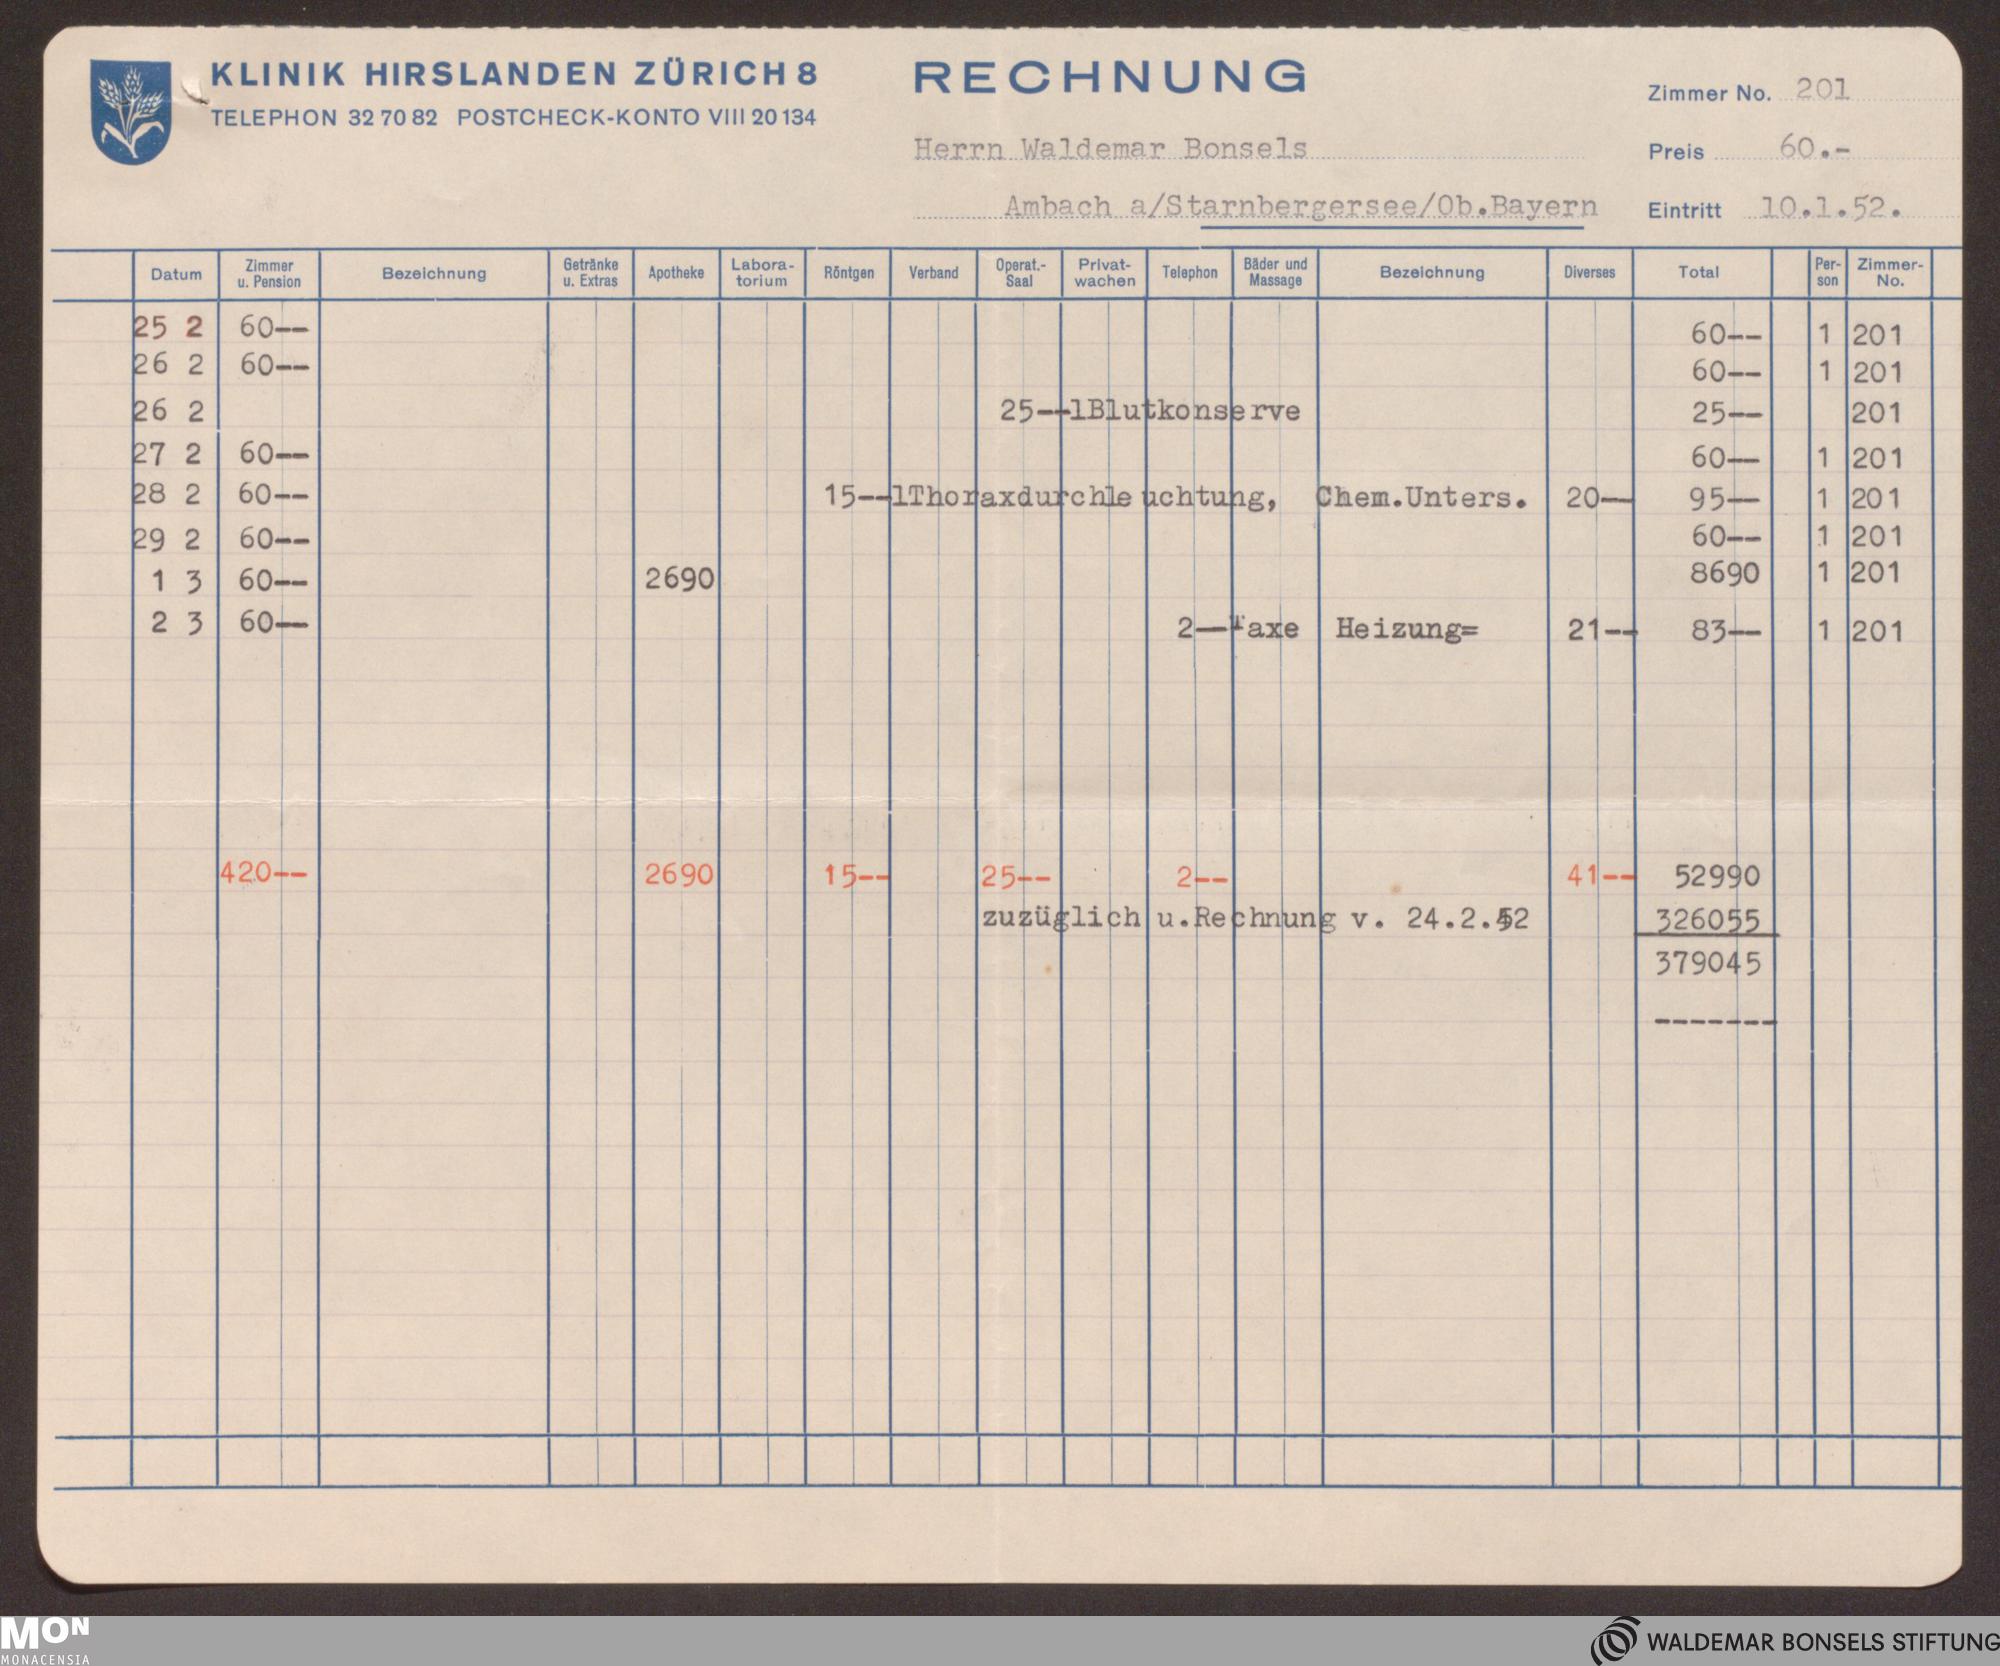
Task: Click the '1Thoraxdurchleuchtung,' entry
Action: point(1084,497)
